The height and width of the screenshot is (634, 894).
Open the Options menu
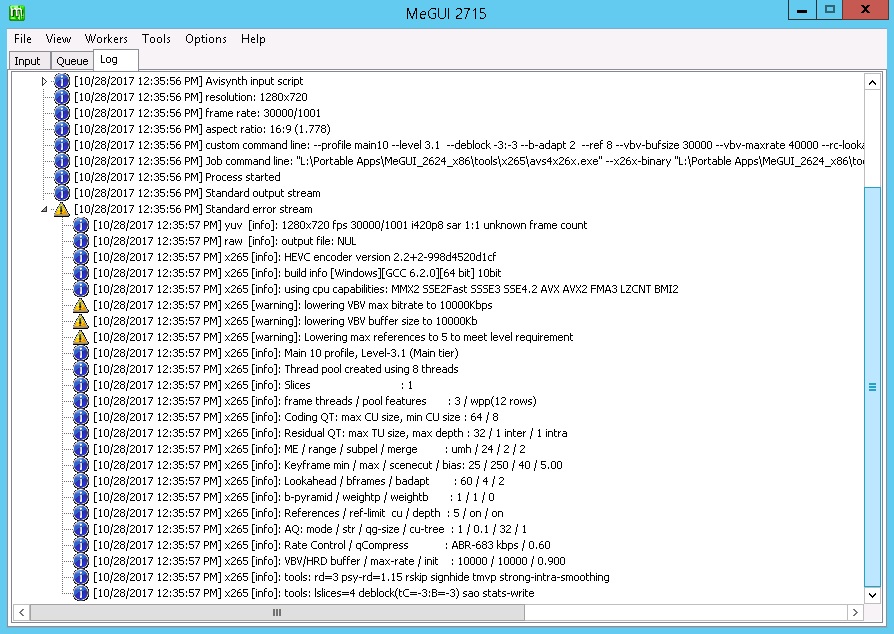pyautogui.click(x=206, y=39)
